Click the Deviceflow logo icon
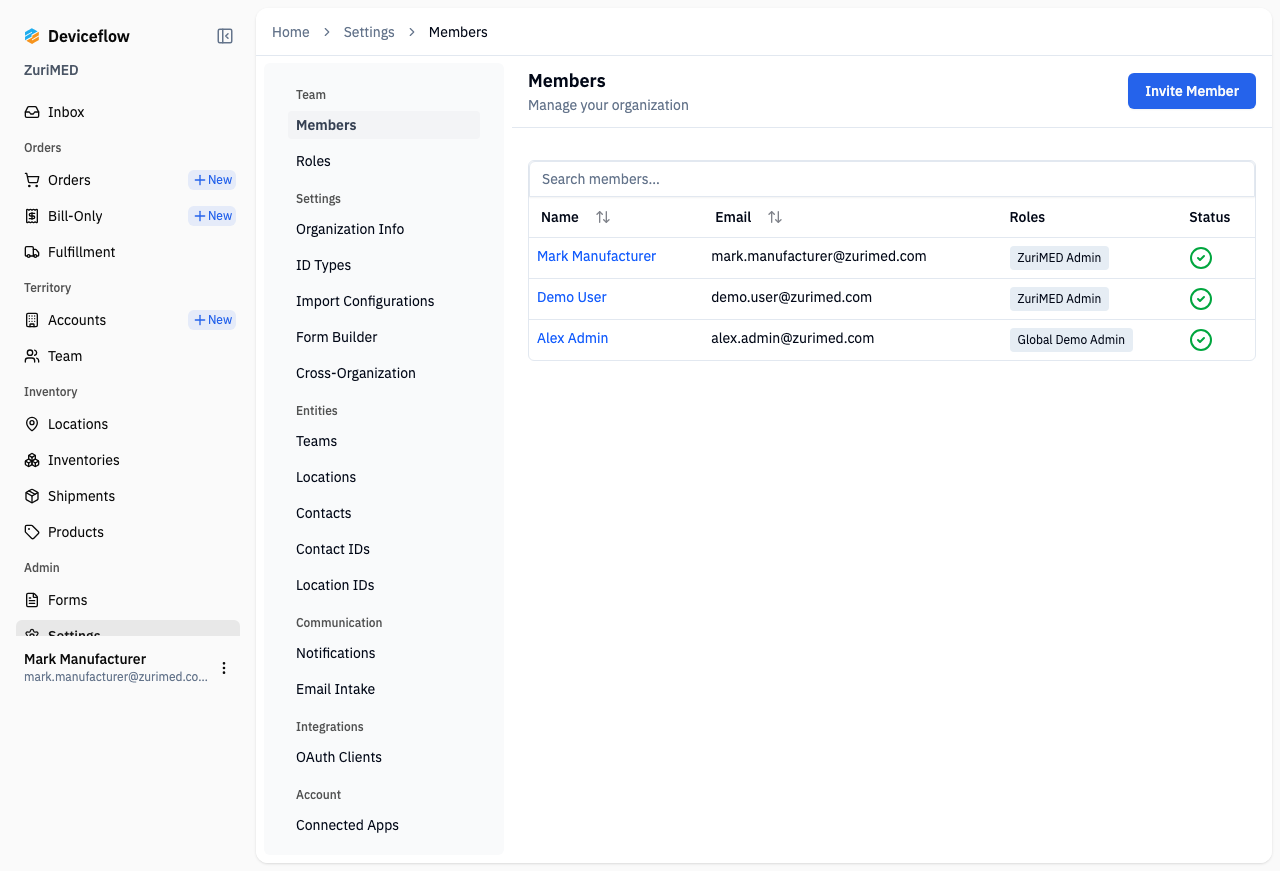1280x871 pixels. pyautogui.click(x=32, y=36)
